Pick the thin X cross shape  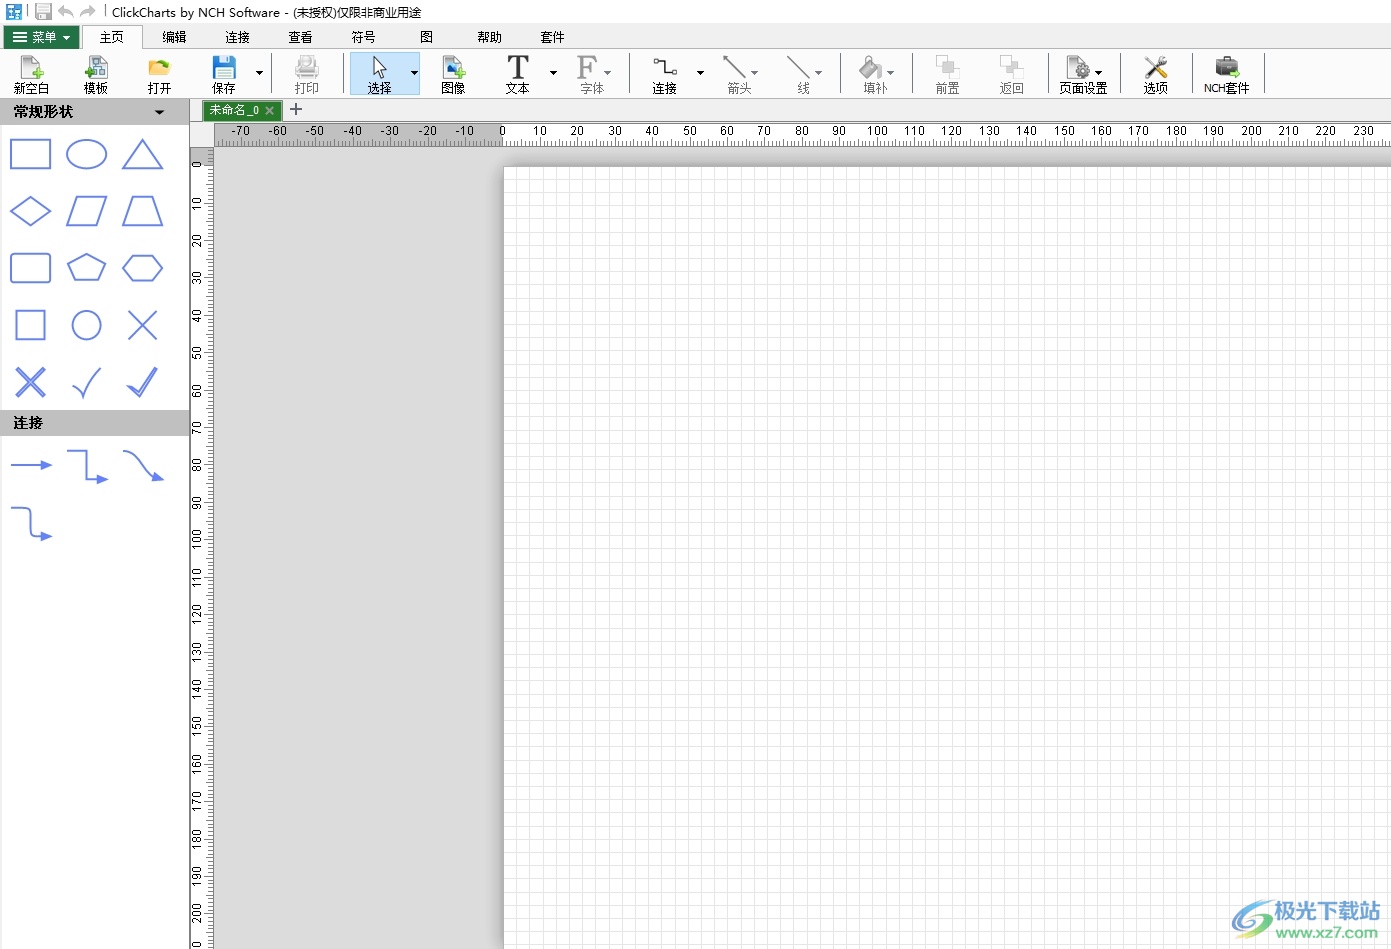(142, 325)
